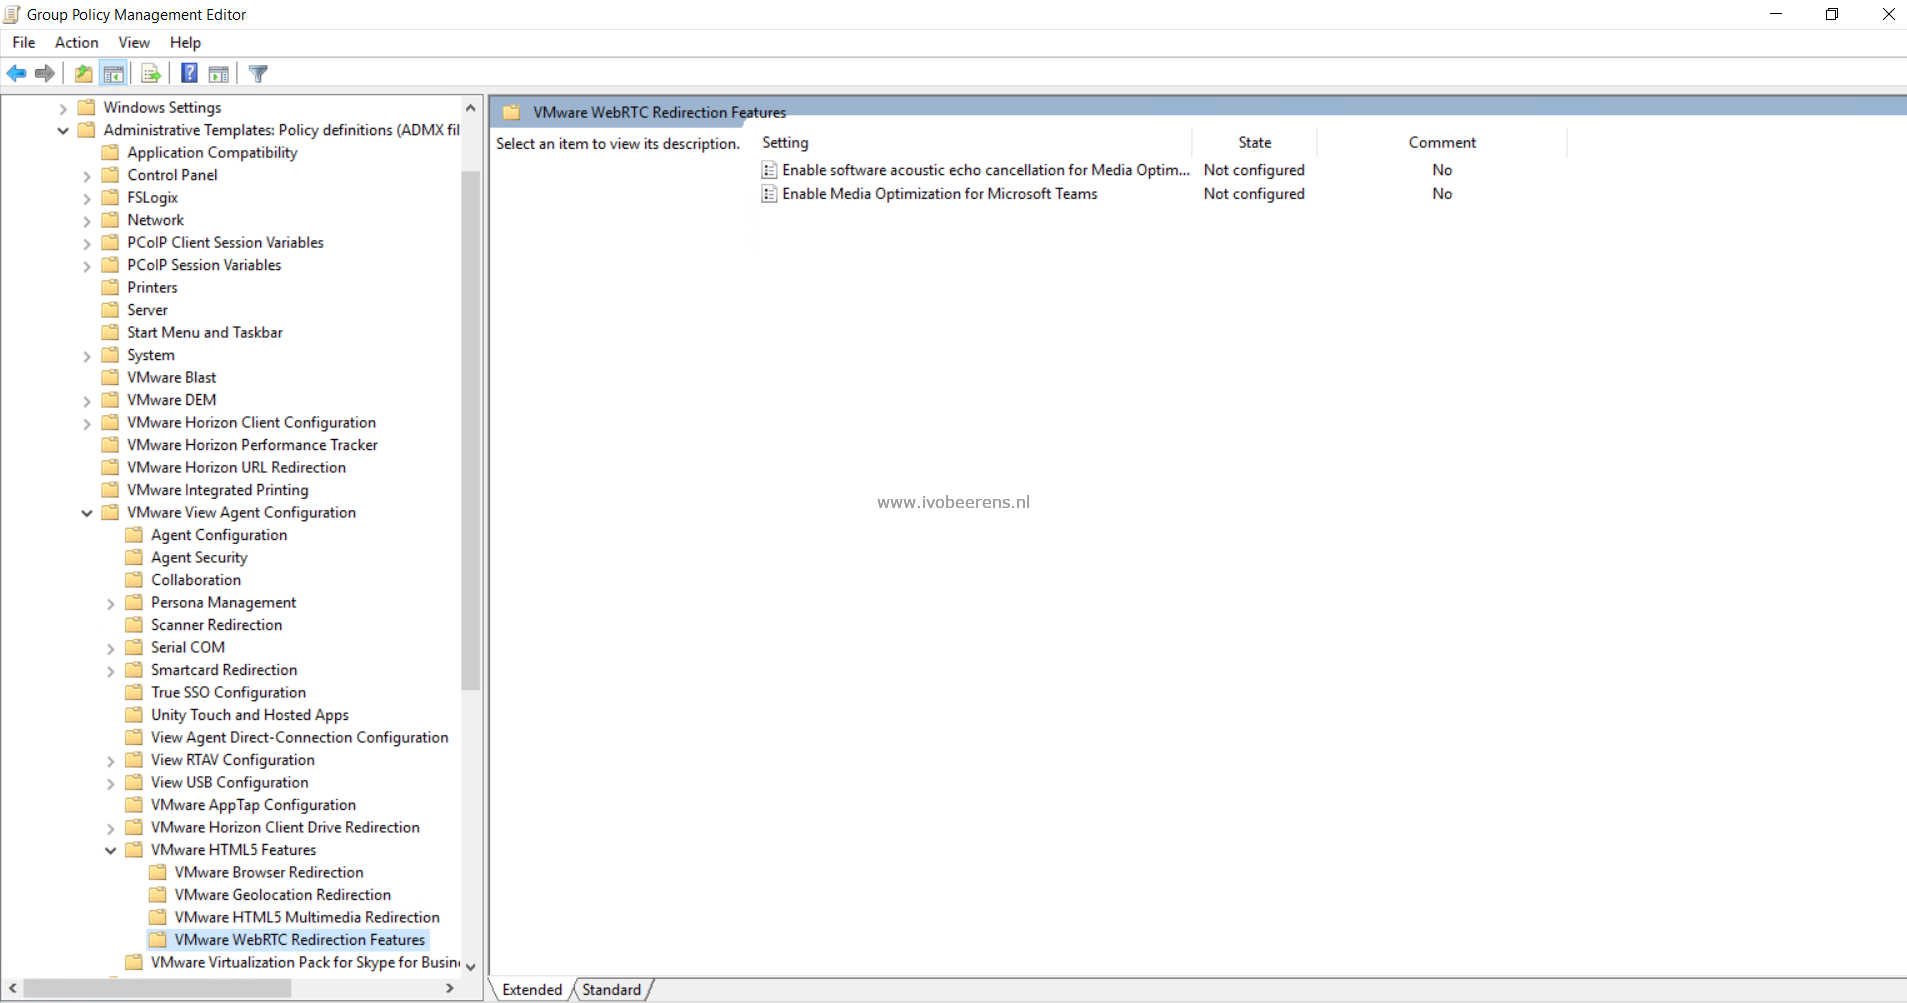Click the Group Policy Management Editor title icon
This screenshot has height=1003, width=1907.
click(x=12, y=14)
